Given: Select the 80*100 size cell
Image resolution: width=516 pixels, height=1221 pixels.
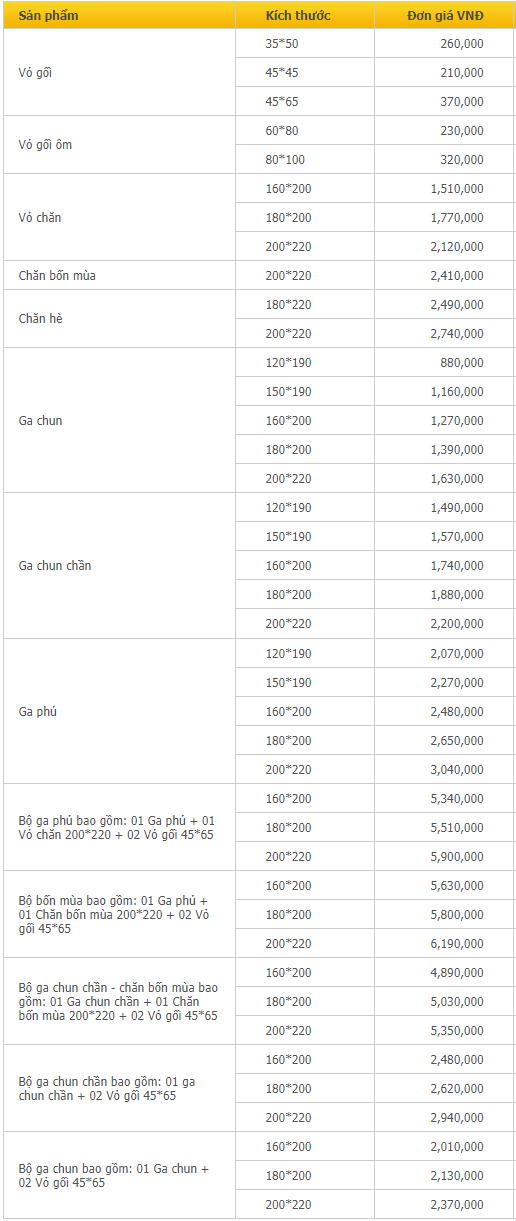Looking at the screenshot, I should (x=306, y=159).
